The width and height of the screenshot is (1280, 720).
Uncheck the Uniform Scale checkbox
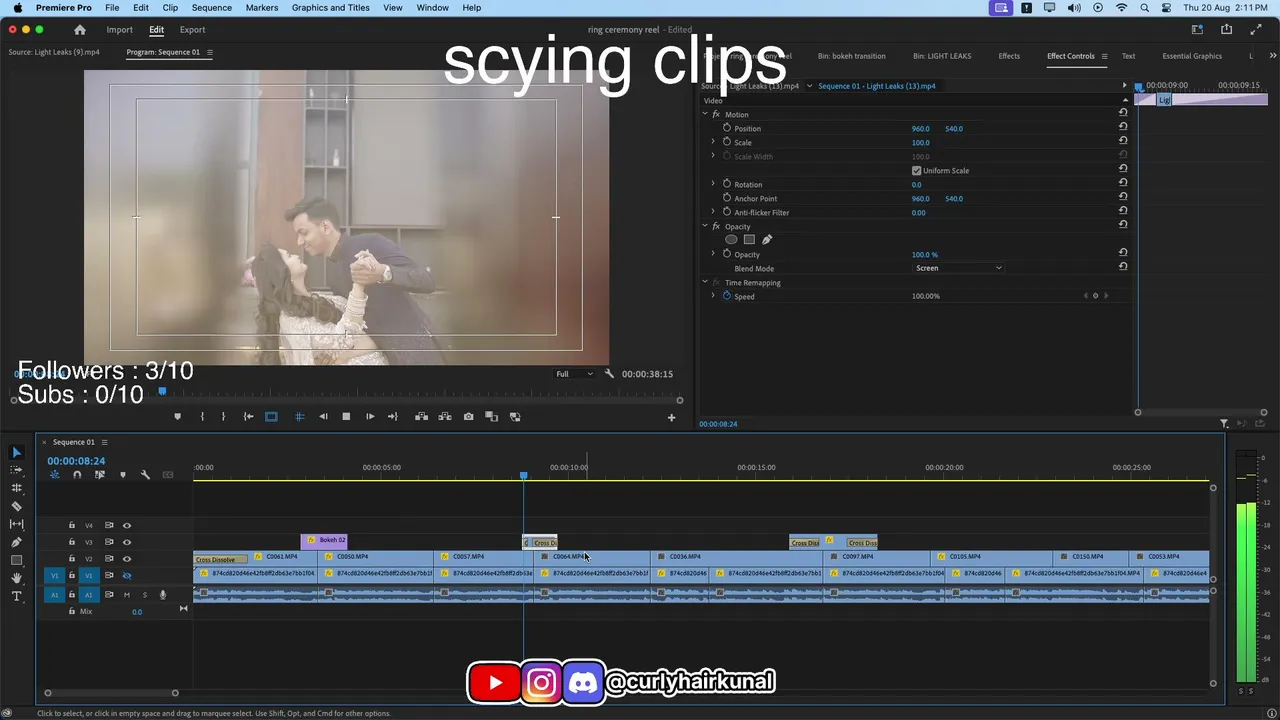point(916,171)
